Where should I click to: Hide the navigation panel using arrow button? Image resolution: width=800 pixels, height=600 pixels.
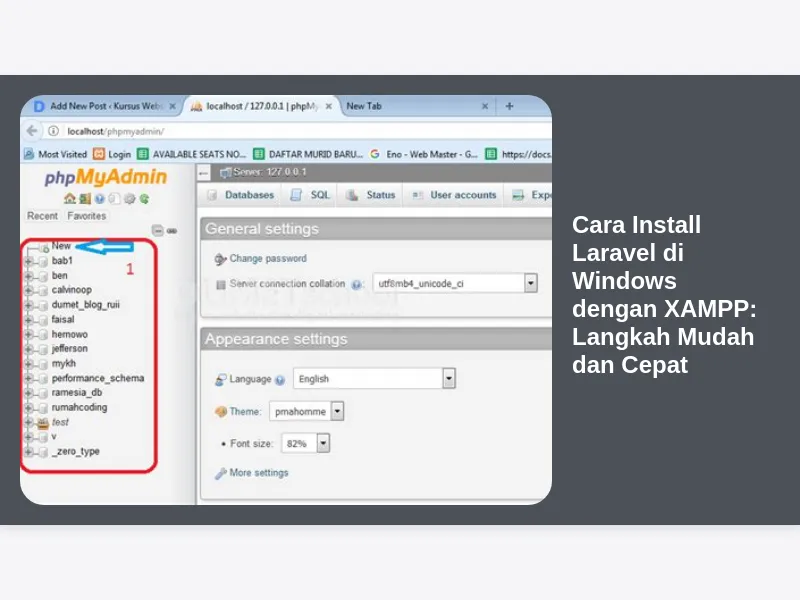click(204, 173)
